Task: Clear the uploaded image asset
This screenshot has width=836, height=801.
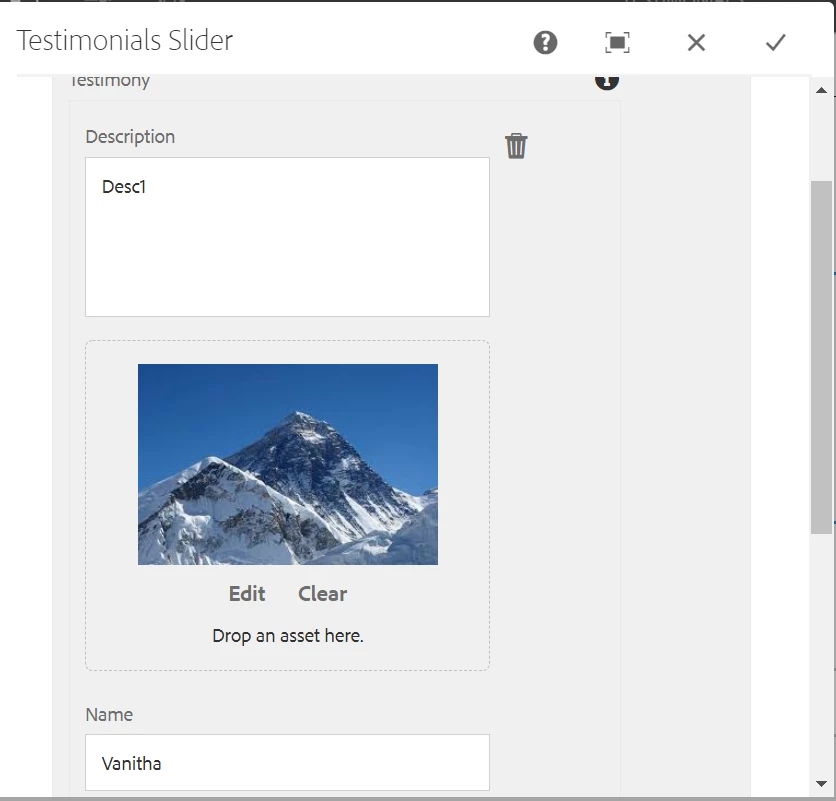Action: point(323,594)
